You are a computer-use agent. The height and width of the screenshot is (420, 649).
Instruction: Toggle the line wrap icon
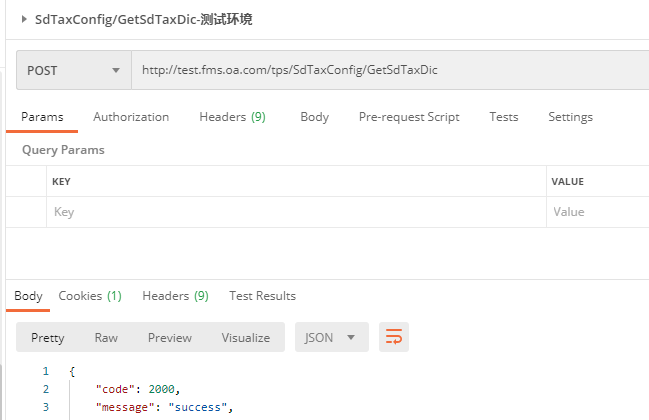click(393, 337)
